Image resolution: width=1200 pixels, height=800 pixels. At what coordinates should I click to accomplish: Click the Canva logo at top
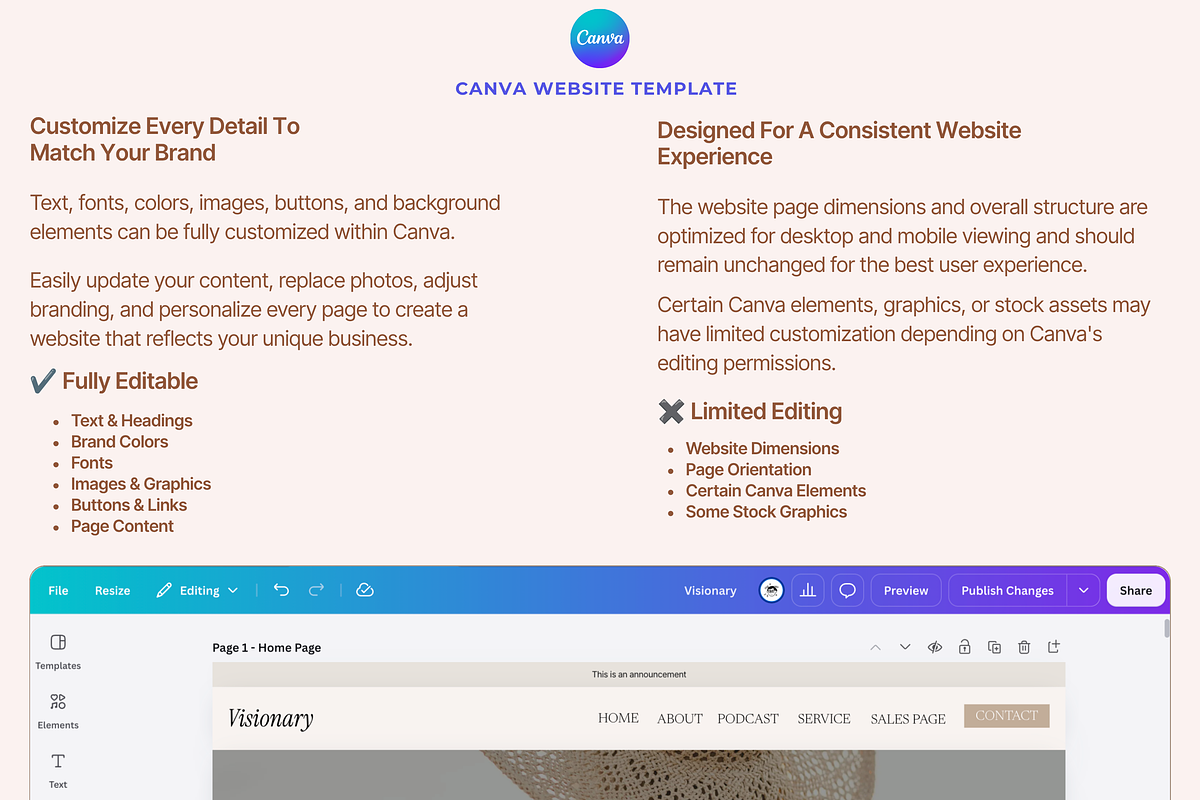click(600, 38)
